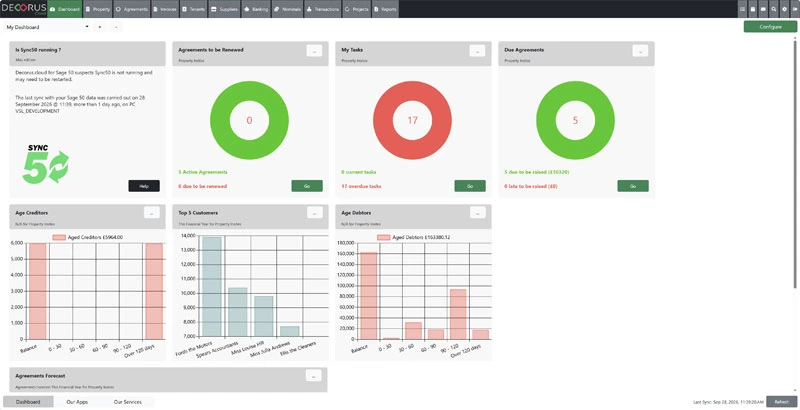Go to the Dashboard navigation tab
Image resolution: width=800 pixels, height=410 pixels.
pos(65,9)
